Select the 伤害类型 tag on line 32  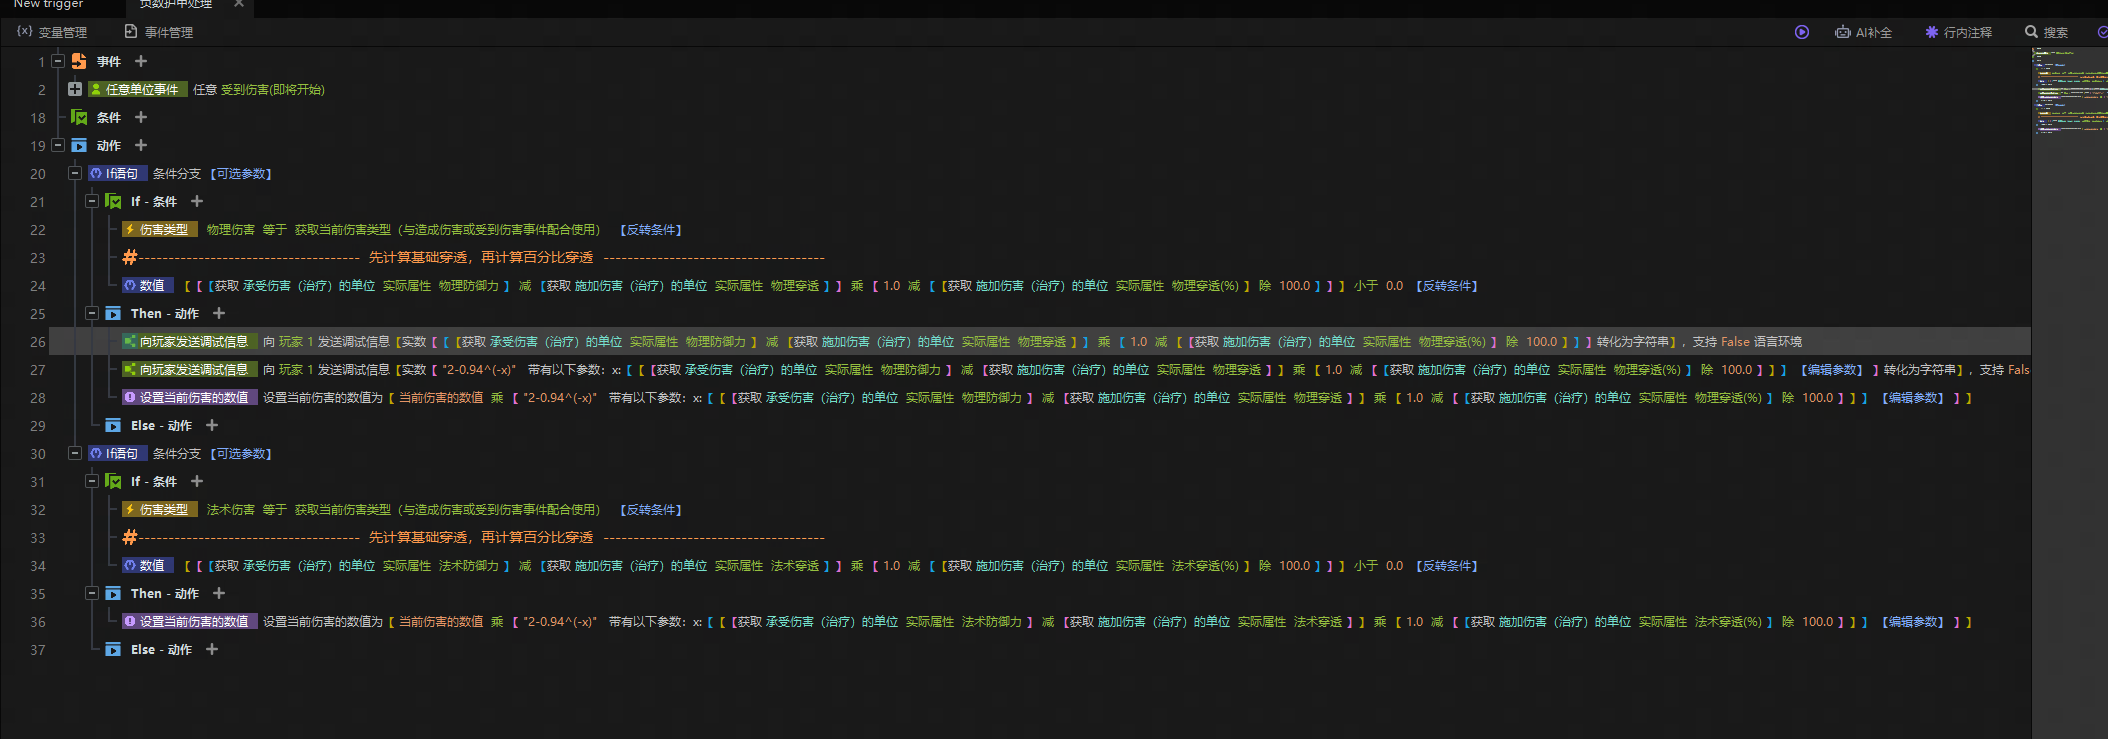(x=160, y=509)
